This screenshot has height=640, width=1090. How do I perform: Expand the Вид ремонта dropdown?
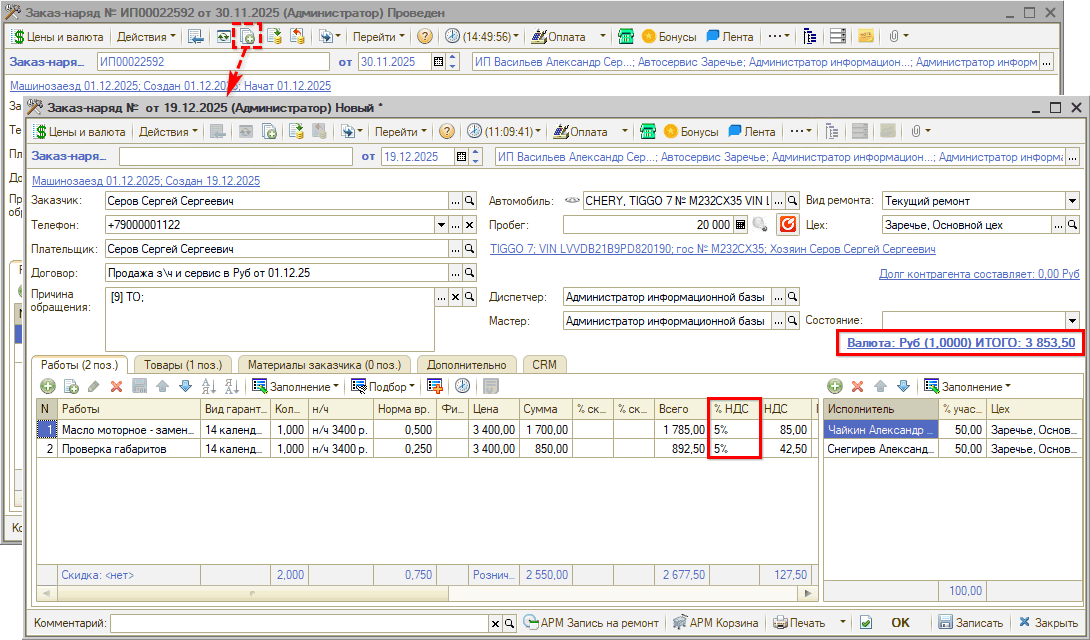[x=1072, y=201]
